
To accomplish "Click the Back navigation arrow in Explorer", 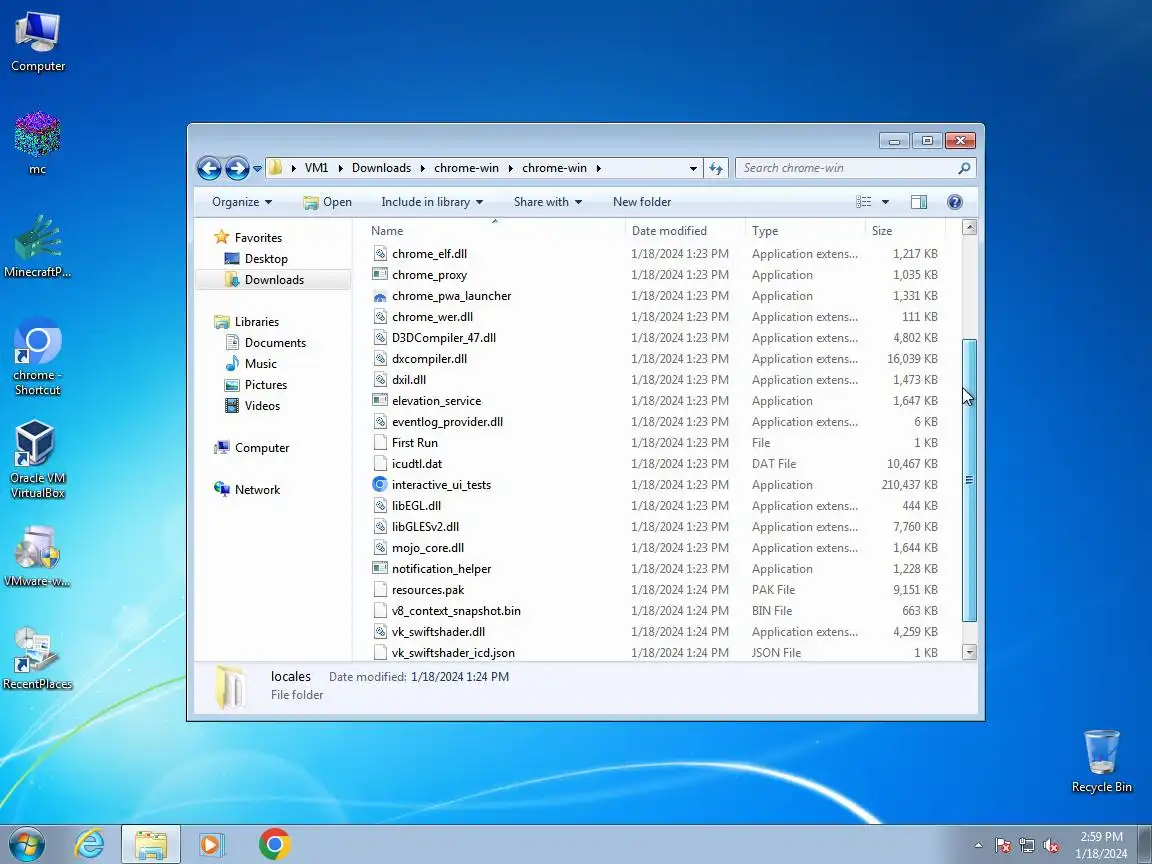I will 209,168.
